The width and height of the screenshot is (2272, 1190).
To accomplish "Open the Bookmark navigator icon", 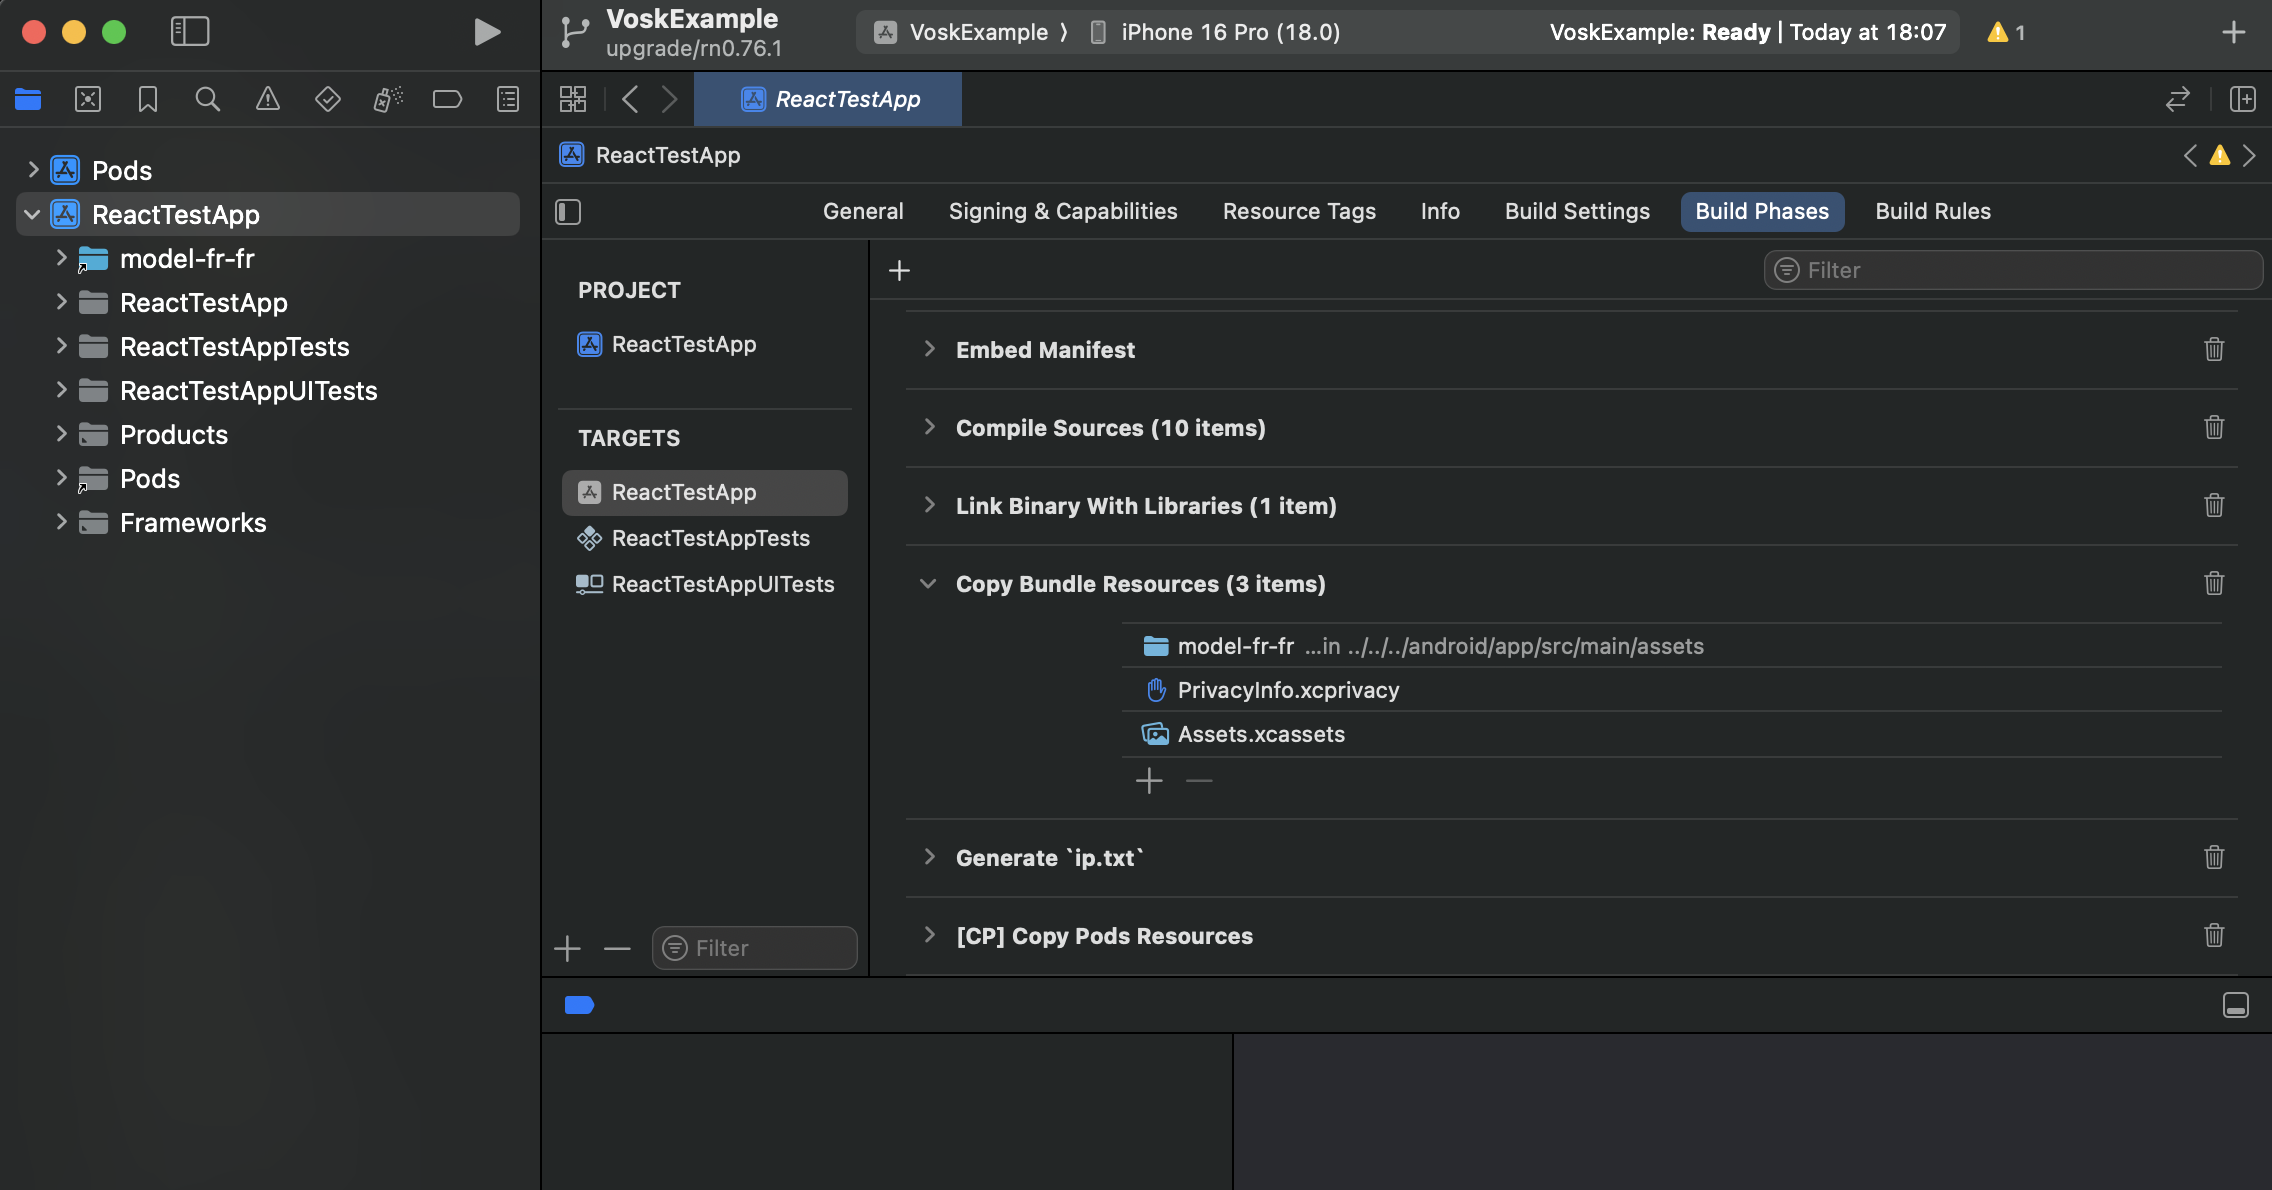I will pos(148,99).
